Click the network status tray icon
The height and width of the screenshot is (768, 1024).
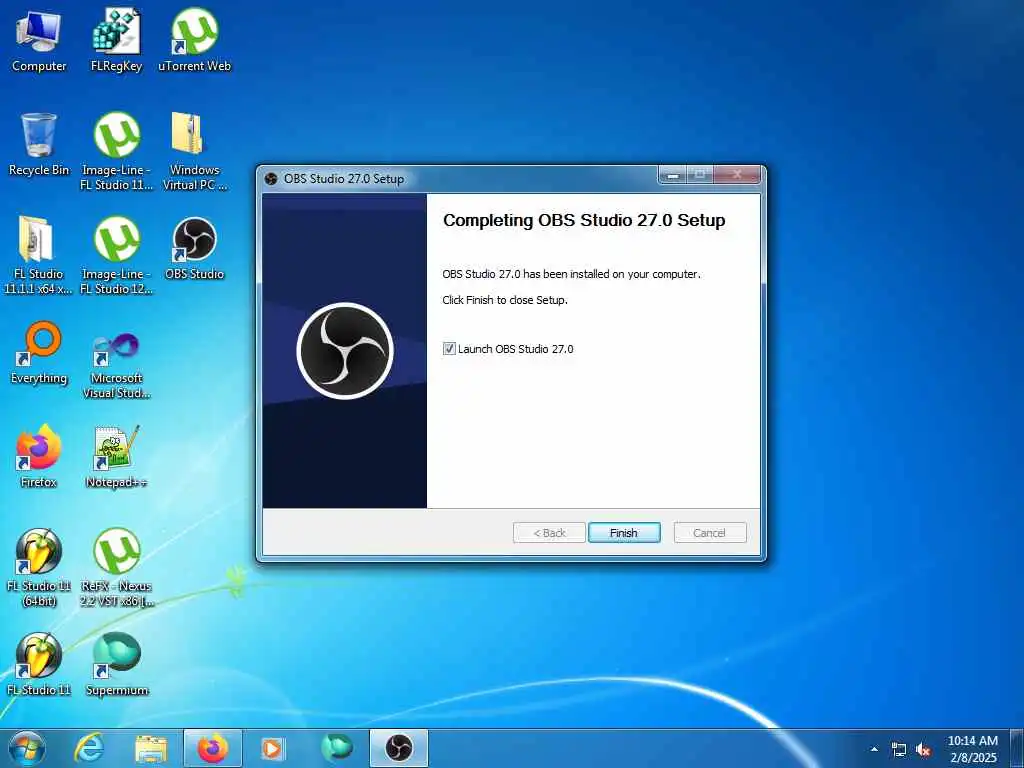[x=899, y=750]
